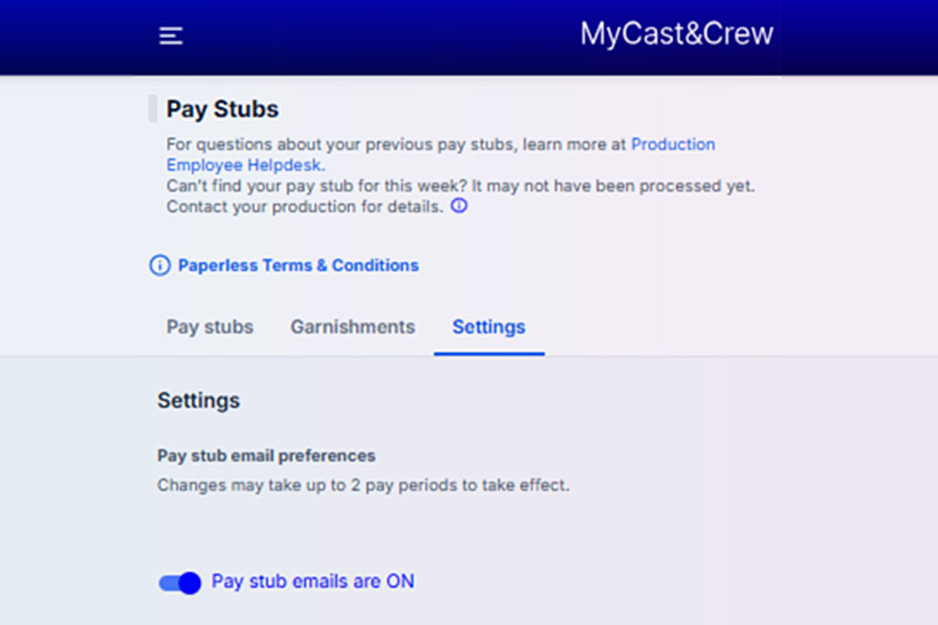
Task: Click the 'Changes may take up to 2 pay periods' note
Action: pos(363,486)
